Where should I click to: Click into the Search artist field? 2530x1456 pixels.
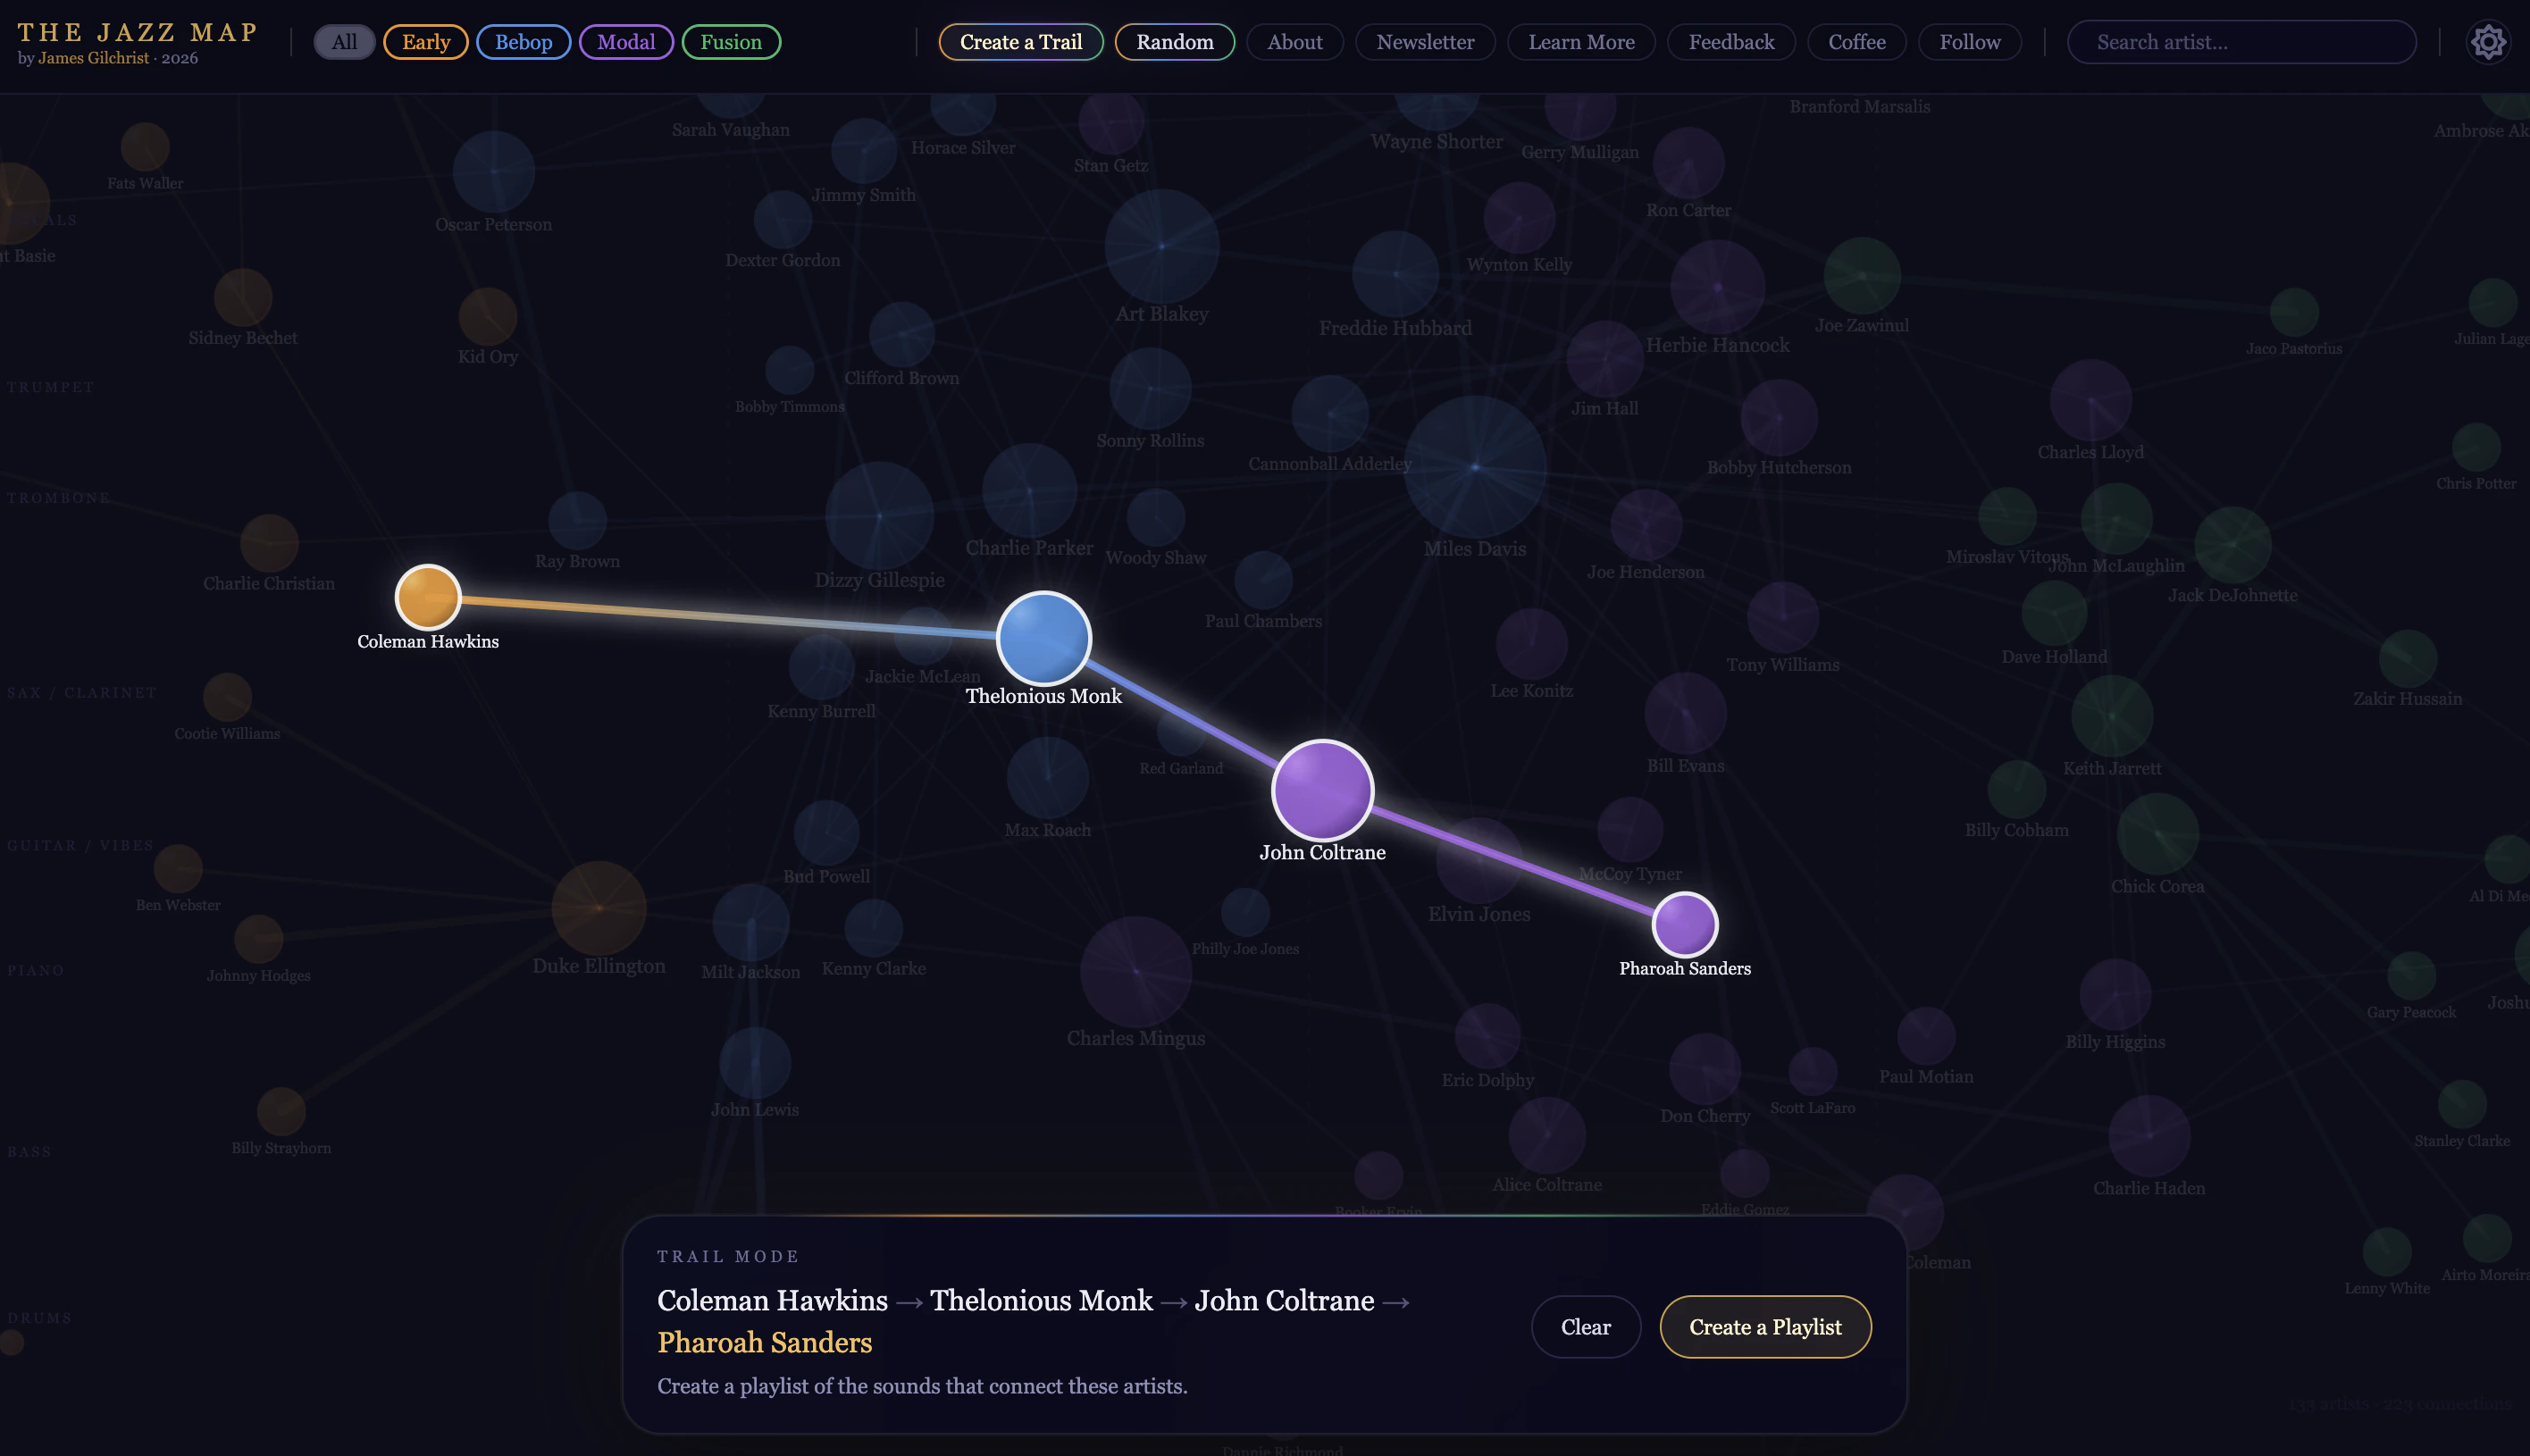tap(2242, 42)
